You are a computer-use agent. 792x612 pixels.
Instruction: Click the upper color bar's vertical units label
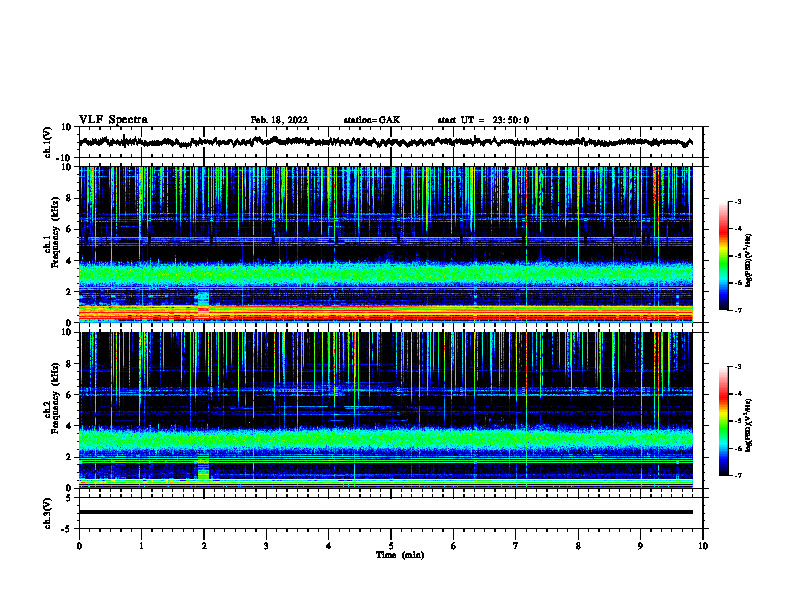[748, 260]
